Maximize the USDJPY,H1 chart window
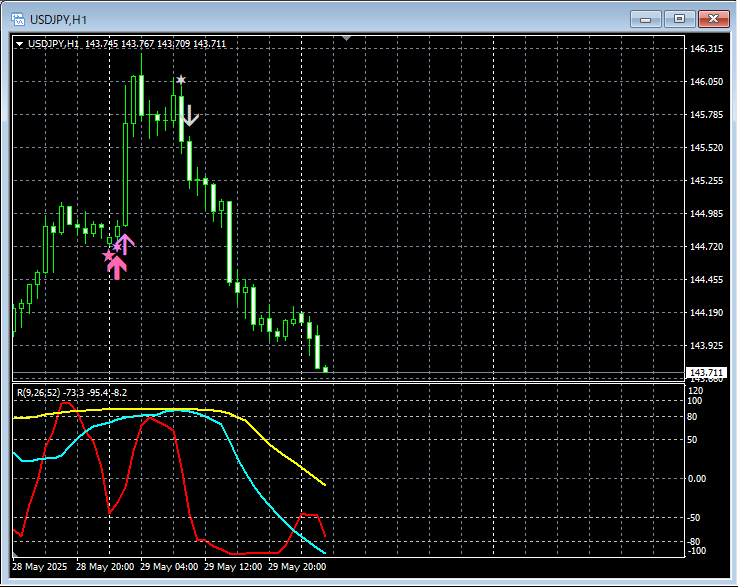This screenshot has height=587, width=738. click(679, 19)
